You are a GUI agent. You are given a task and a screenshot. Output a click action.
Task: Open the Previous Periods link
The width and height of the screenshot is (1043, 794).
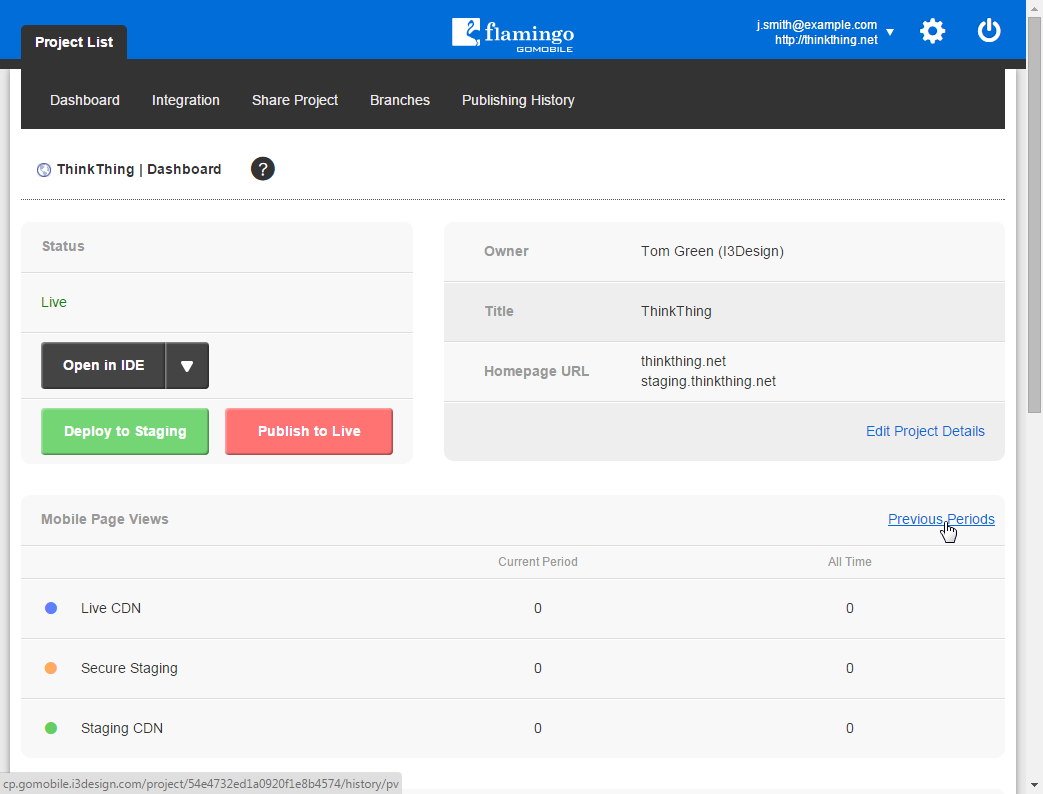941,519
